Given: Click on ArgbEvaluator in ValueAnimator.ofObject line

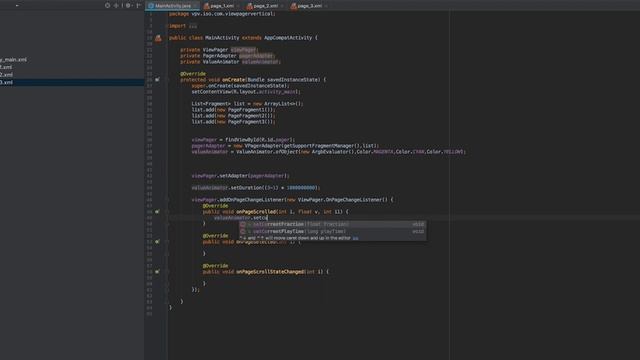Looking at the screenshot, I should (331, 152).
